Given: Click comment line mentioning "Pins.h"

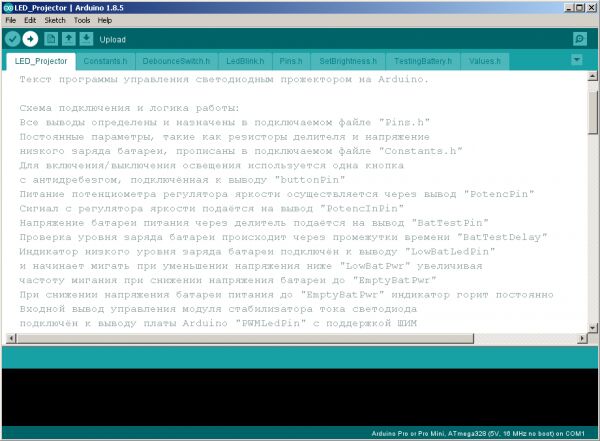Looking at the screenshot, I should [x=225, y=122].
